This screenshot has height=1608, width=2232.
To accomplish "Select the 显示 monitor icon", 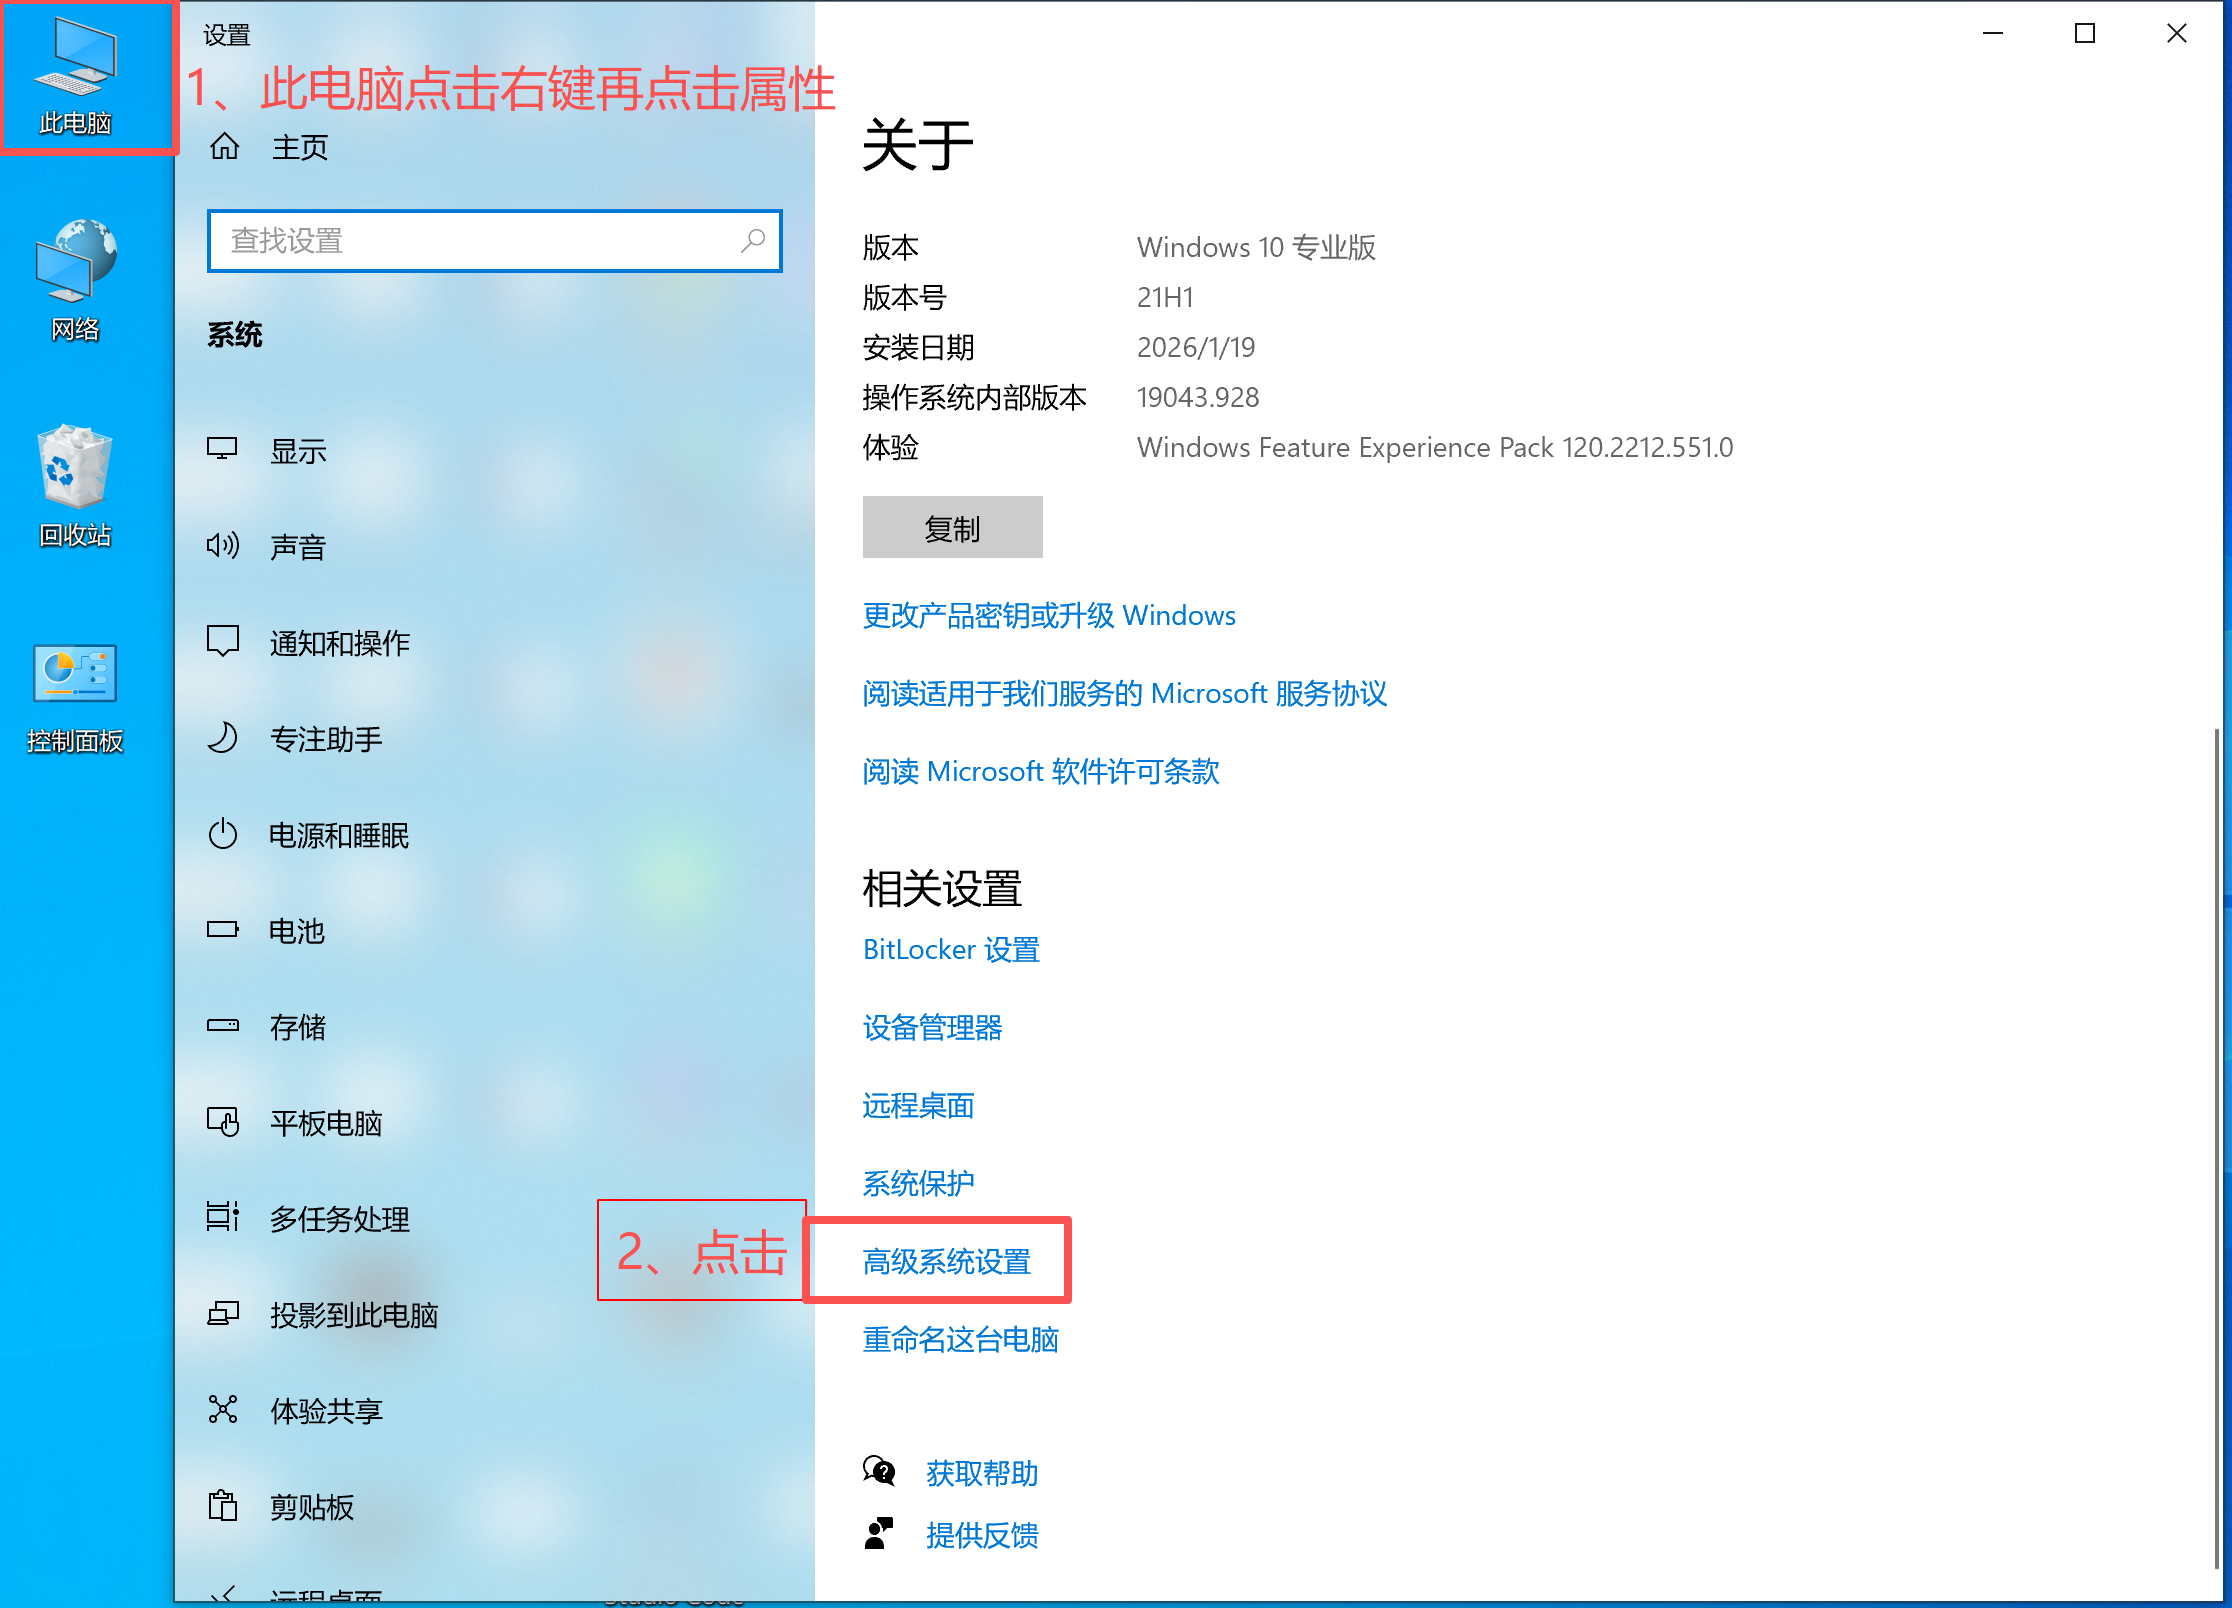I will (222, 449).
